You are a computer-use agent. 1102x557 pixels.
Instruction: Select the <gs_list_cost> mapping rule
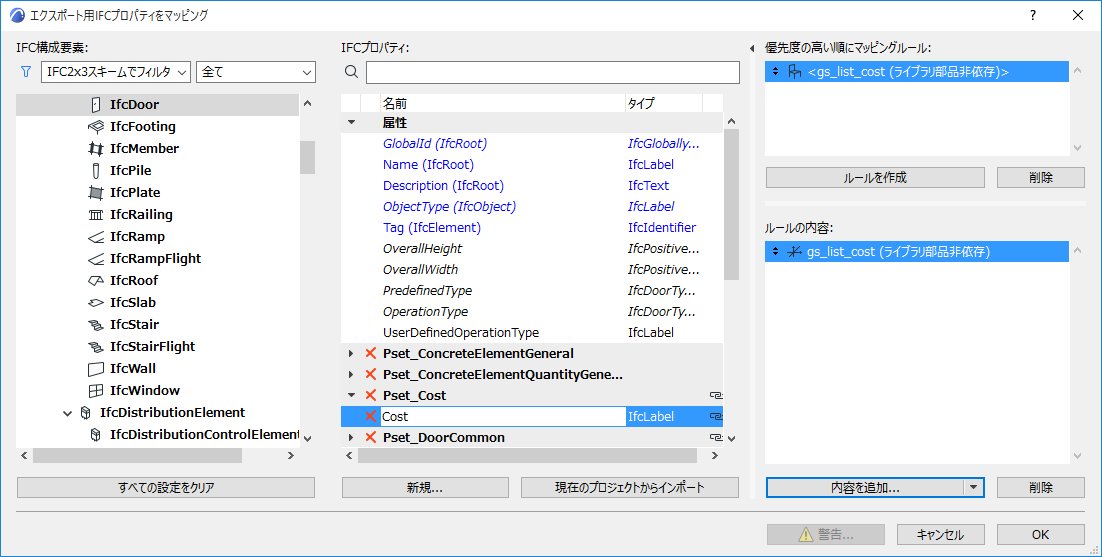click(917, 72)
